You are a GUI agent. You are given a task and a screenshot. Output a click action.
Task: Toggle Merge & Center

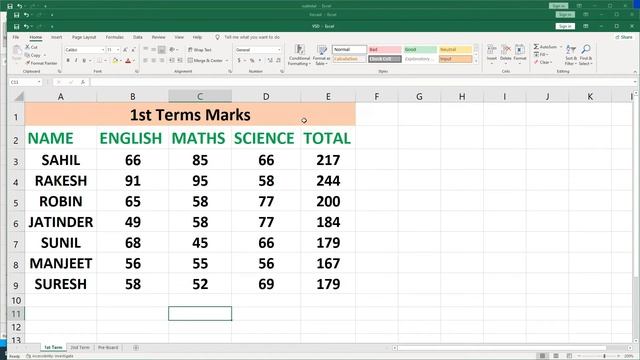205,60
